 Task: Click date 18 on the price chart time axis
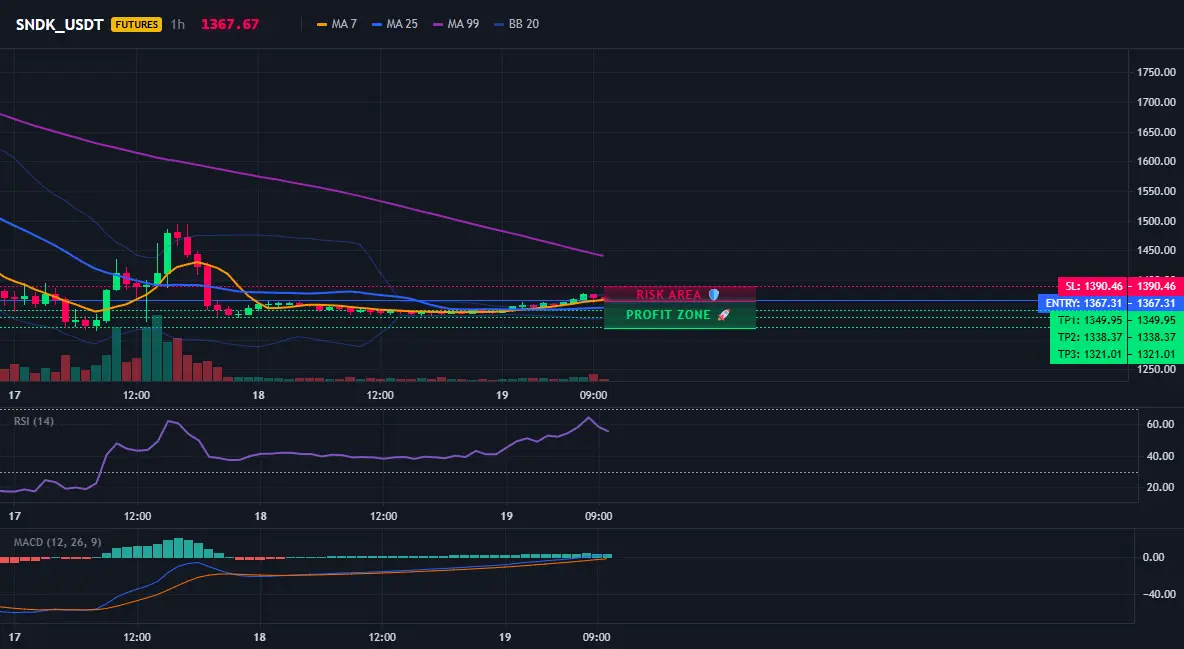click(258, 395)
